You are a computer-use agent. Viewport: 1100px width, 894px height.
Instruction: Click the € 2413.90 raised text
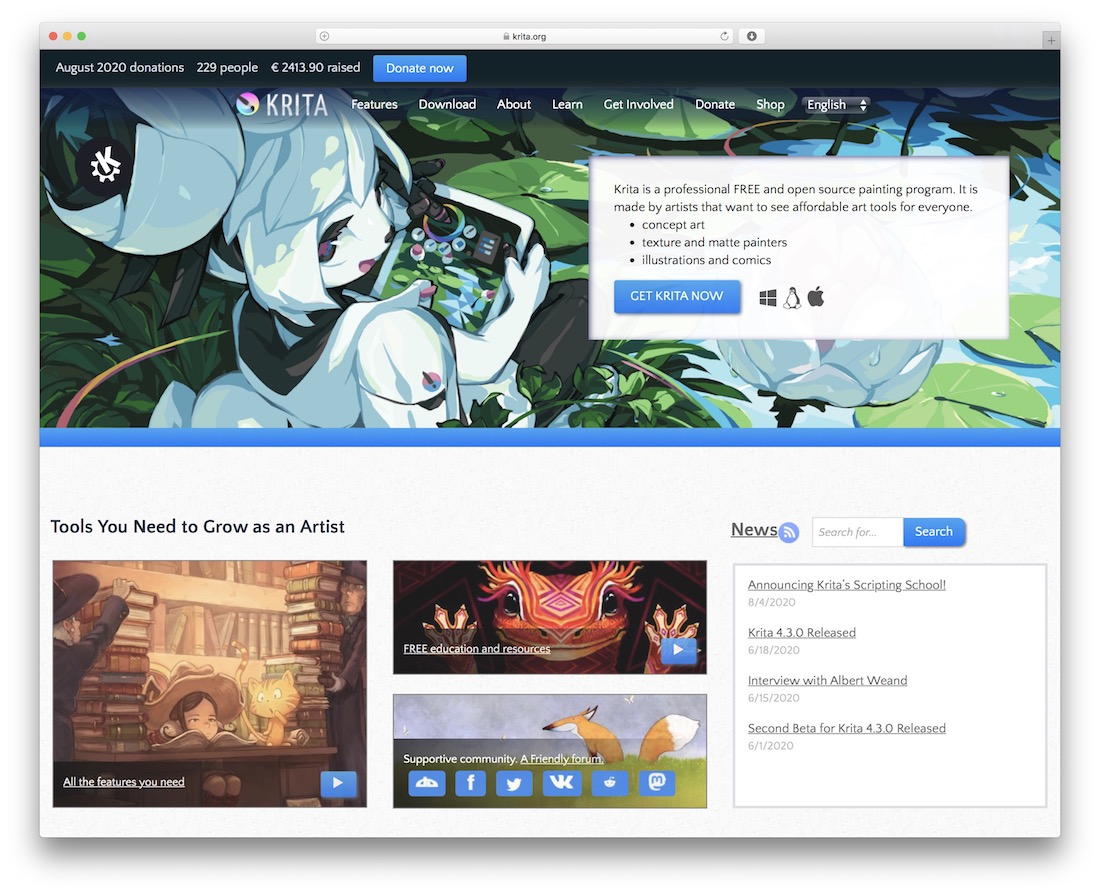[x=316, y=67]
